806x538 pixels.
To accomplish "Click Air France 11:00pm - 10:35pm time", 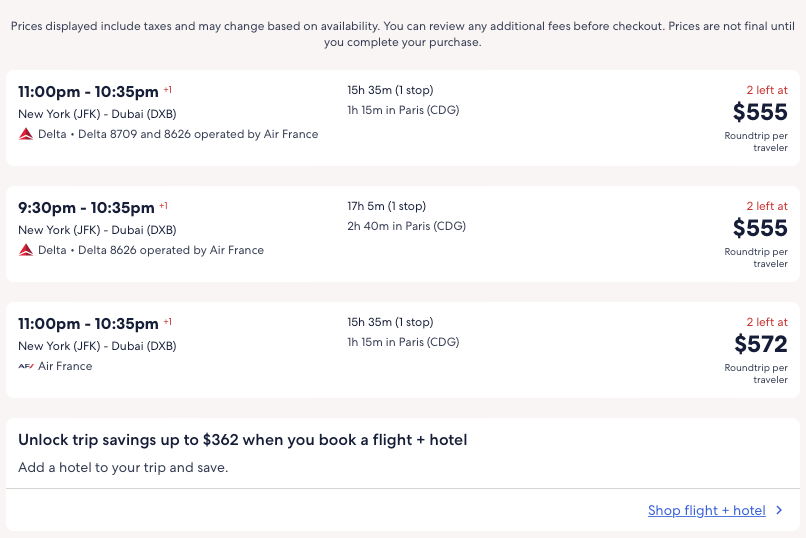I will 88,324.
